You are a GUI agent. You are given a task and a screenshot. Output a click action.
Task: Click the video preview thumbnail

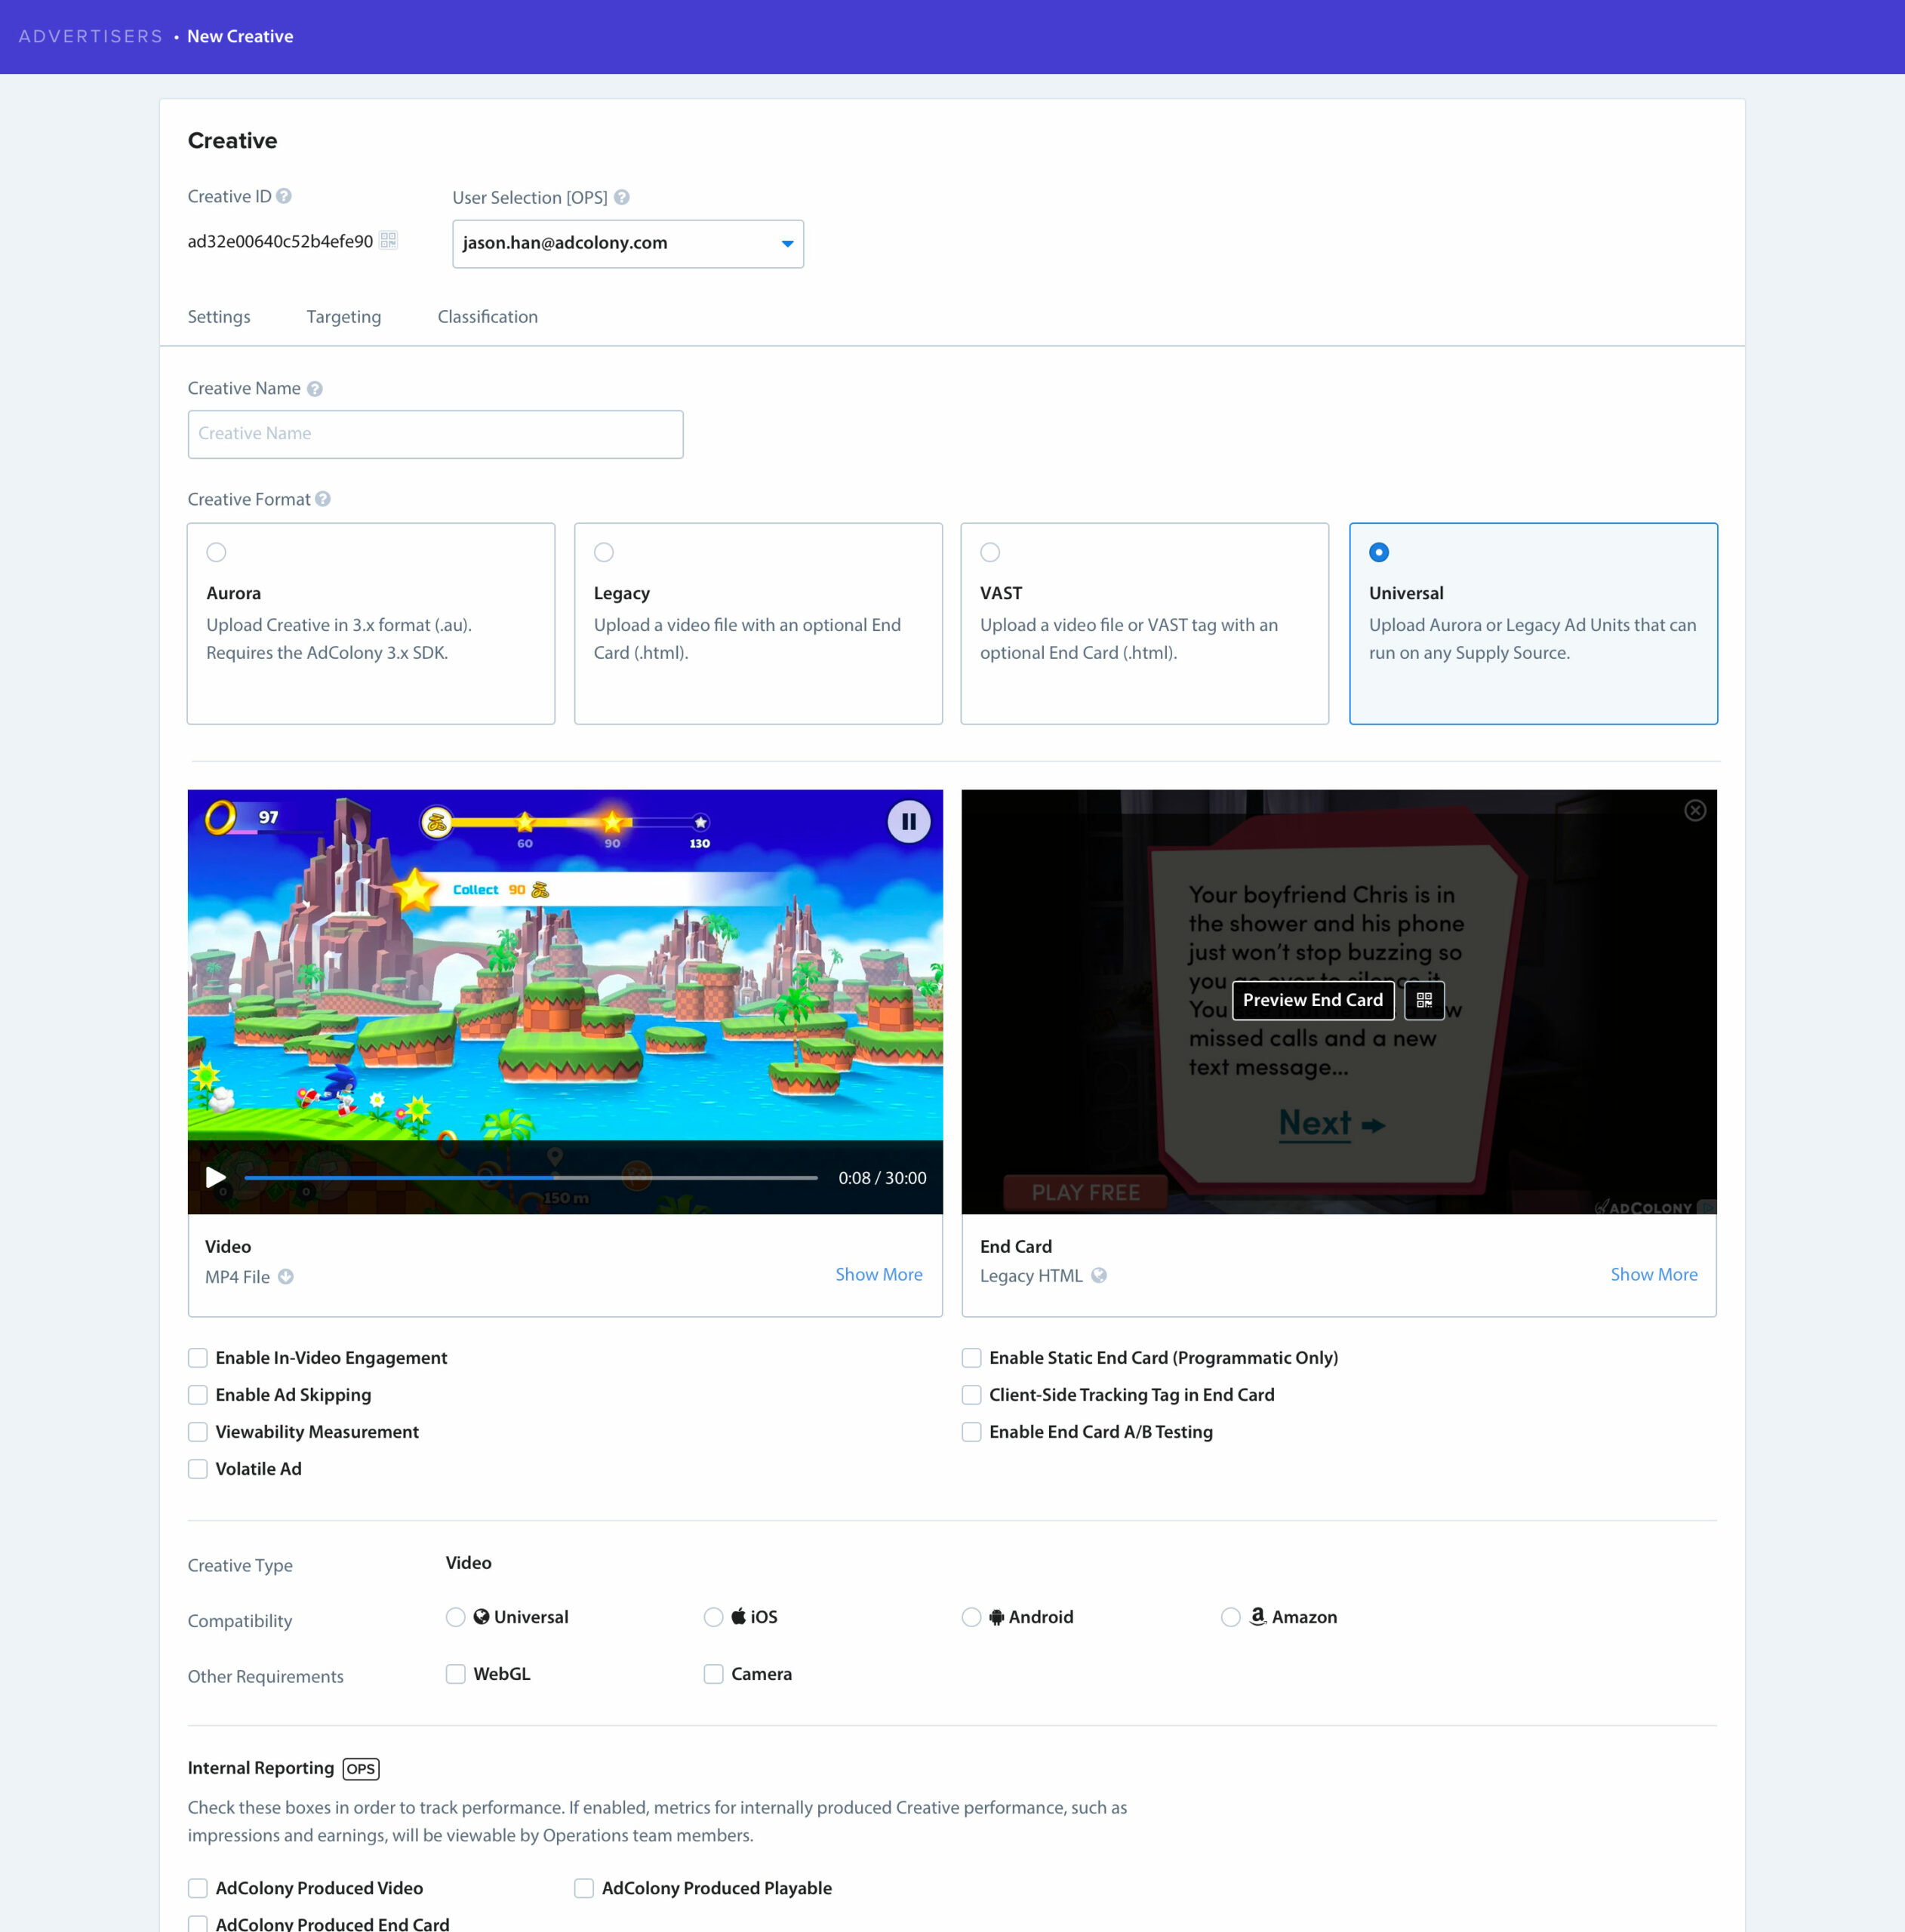click(565, 1002)
